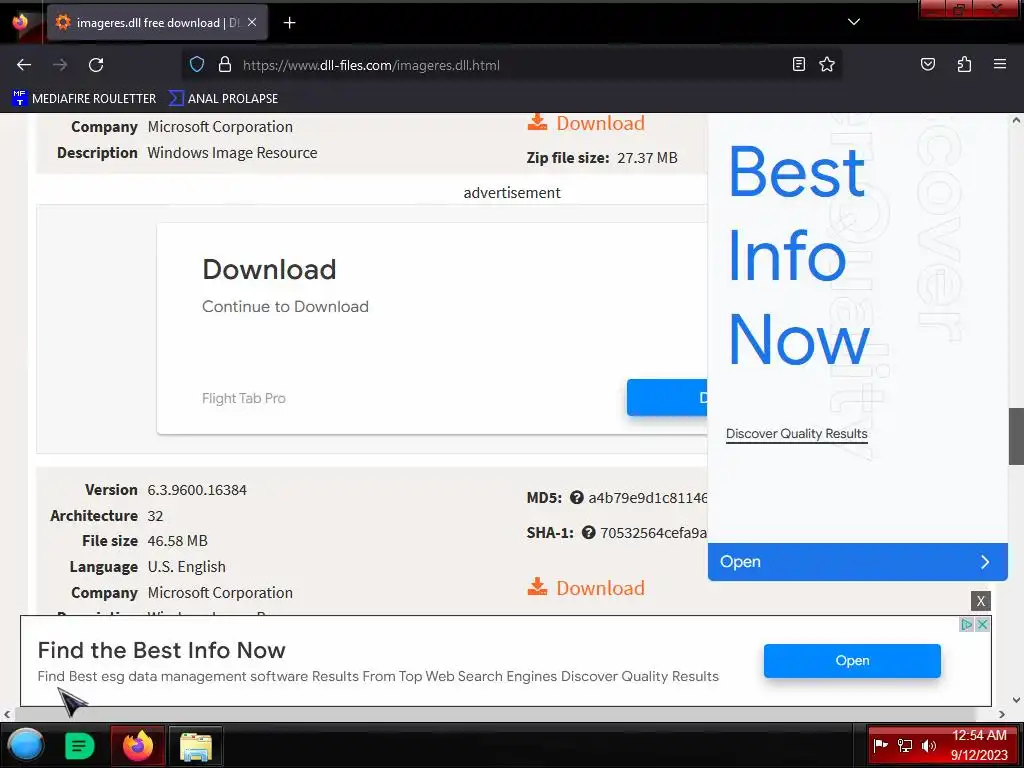Open the MEDIAFIRE ROULETTER bookmark
Image resolution: width=1024 pixels, height=768 pixels.
coord(84,99)
